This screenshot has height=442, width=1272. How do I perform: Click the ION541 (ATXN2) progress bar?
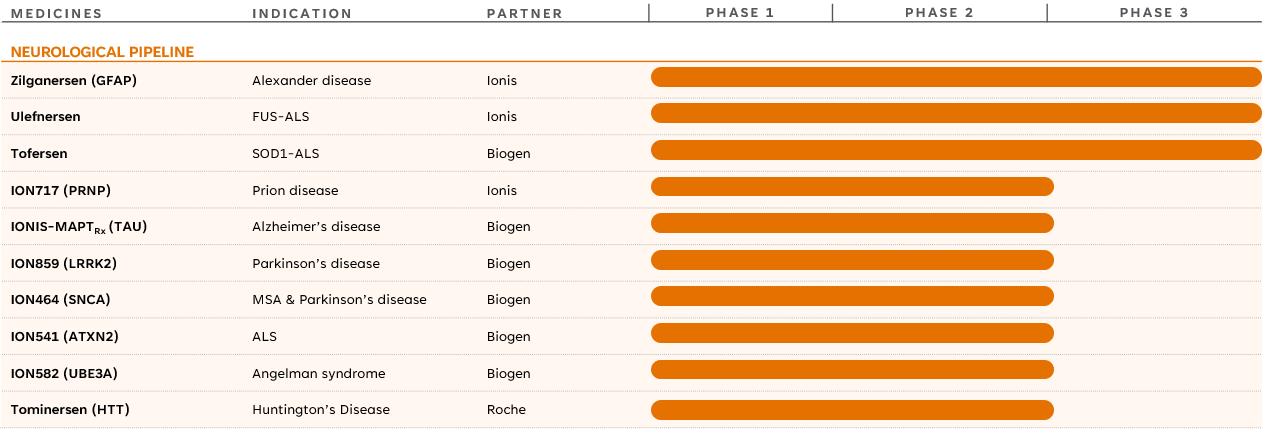pos(852,333)
